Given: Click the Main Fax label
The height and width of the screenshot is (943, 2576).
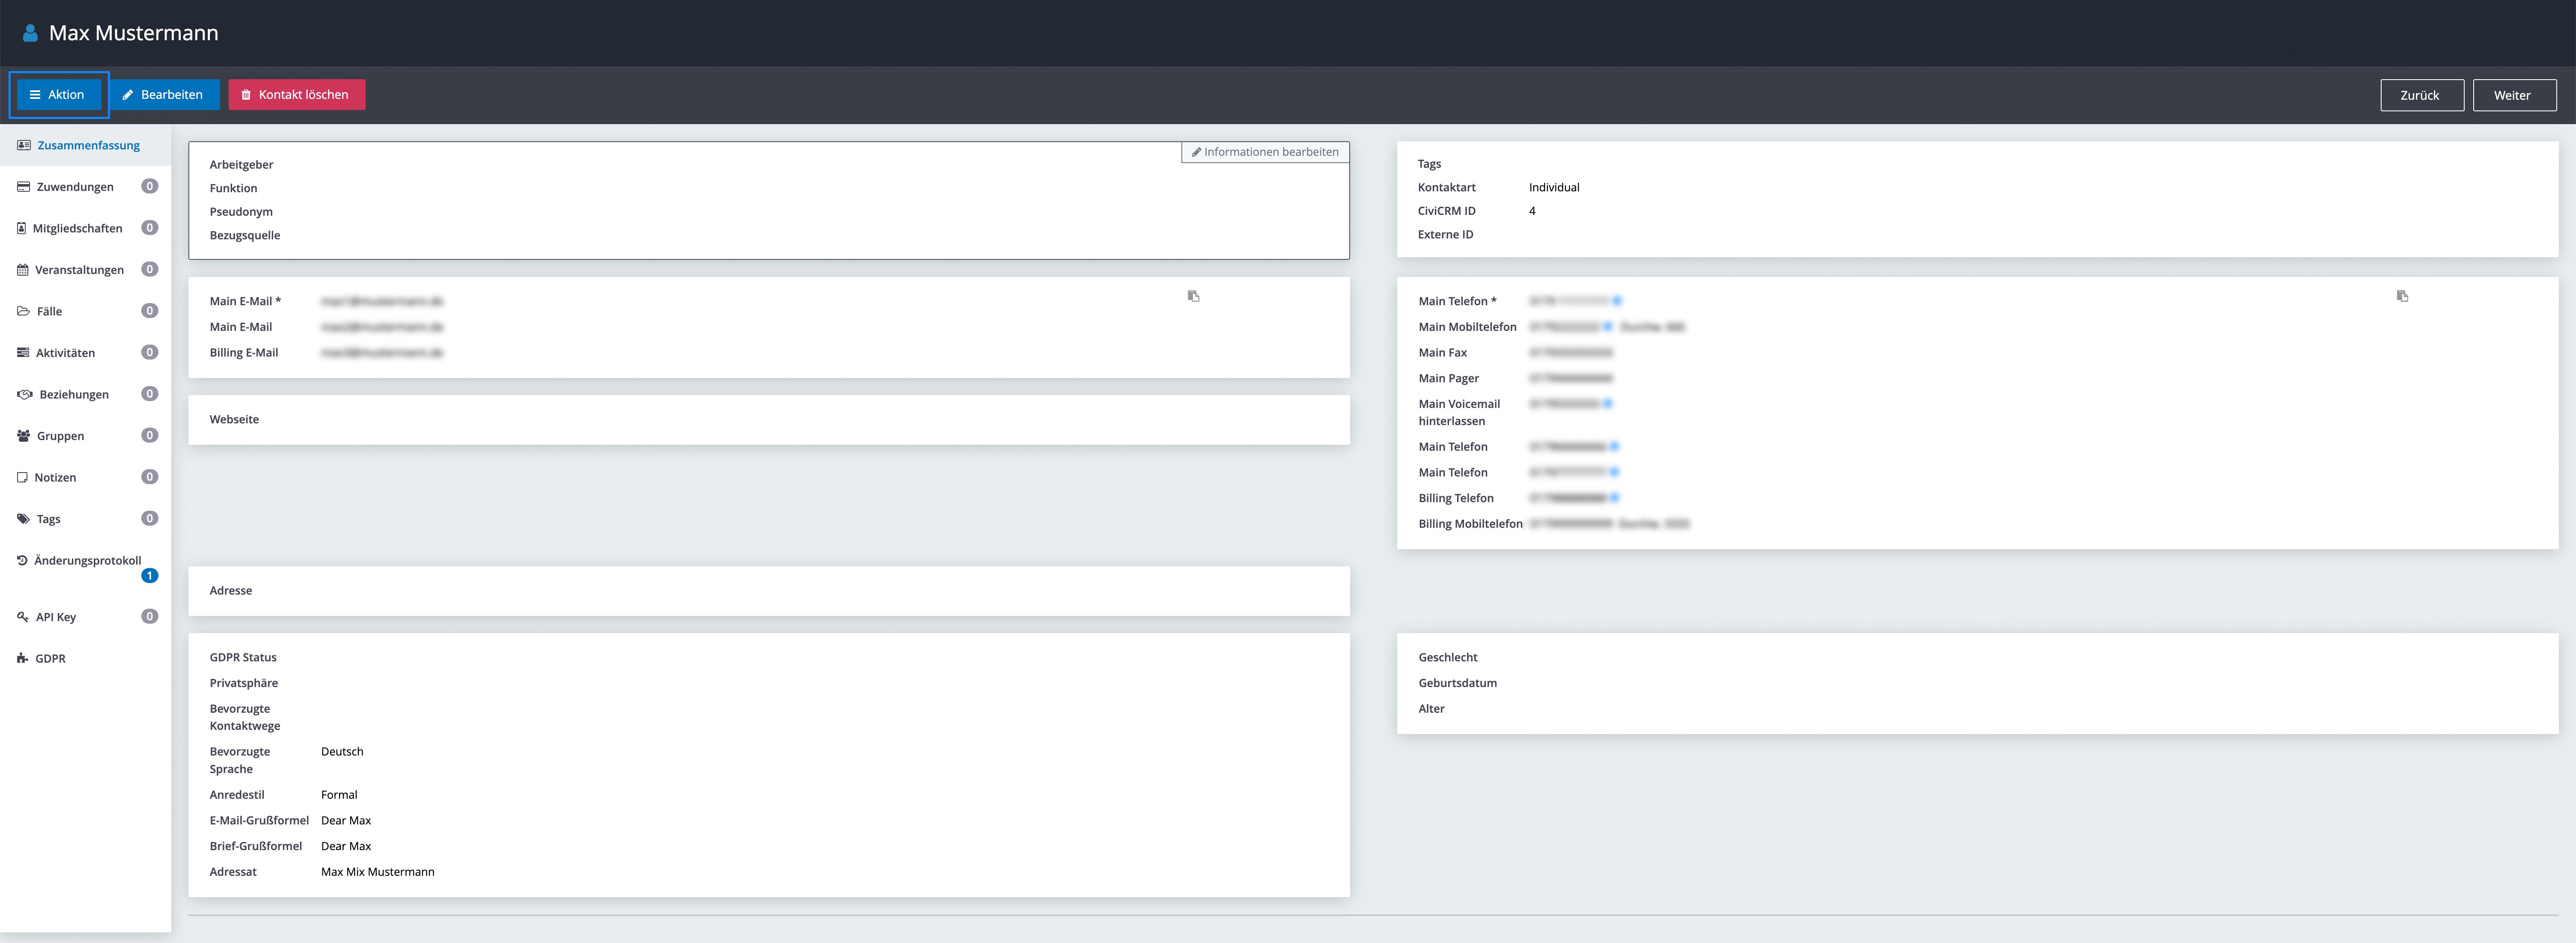Looking at the screenshot, I should (1442, 353).
